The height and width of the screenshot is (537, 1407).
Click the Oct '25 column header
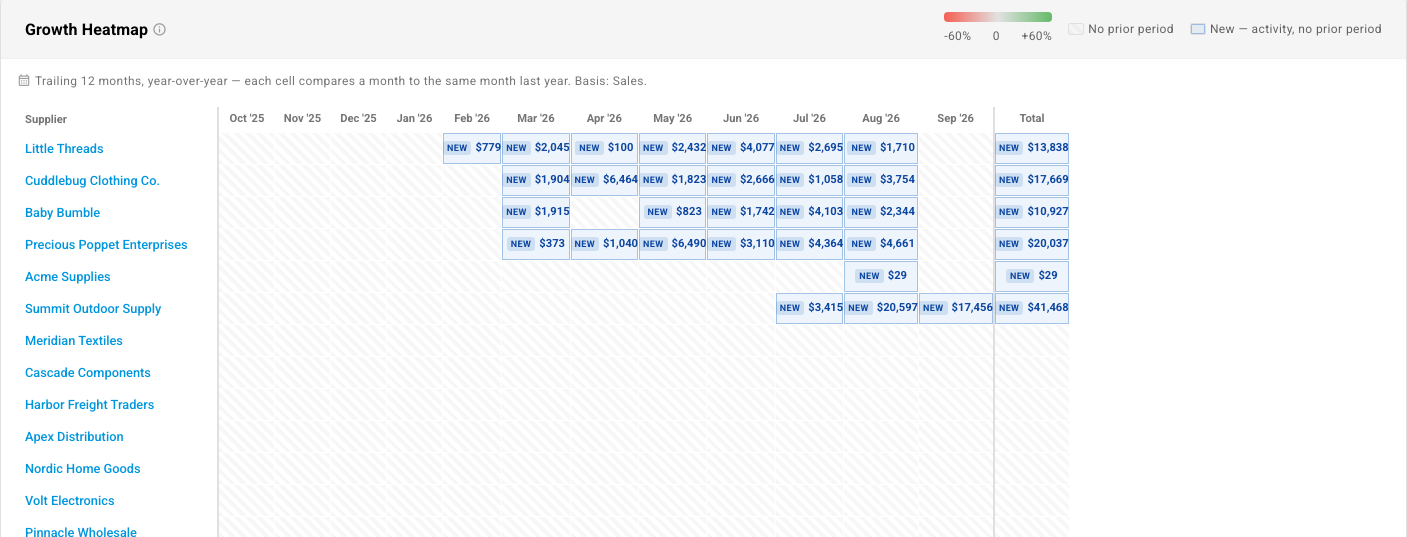pyautogui.click(x=247, y=118)
